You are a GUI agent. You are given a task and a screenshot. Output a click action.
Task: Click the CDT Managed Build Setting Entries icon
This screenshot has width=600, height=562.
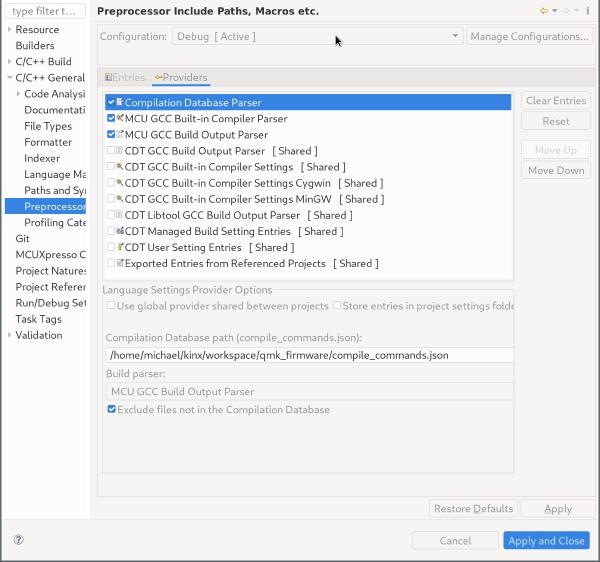[x=120, y=231]
